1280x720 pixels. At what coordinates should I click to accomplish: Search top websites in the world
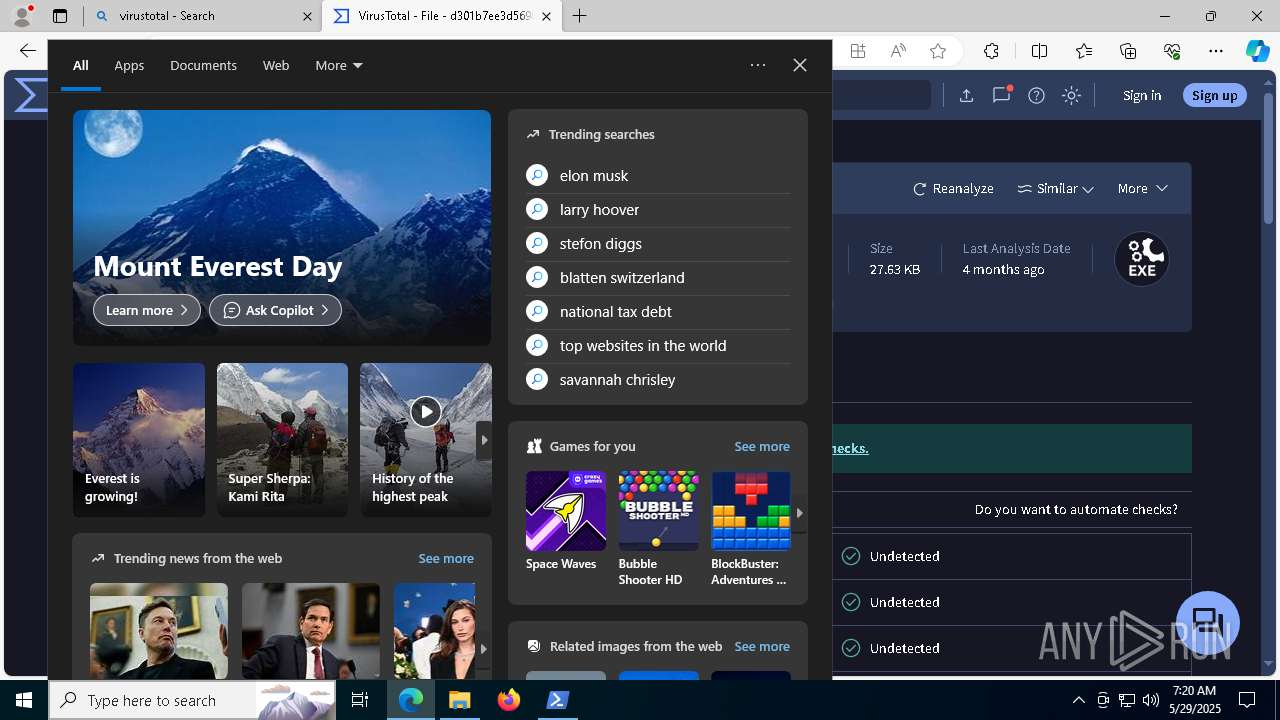tap(658, 345)
